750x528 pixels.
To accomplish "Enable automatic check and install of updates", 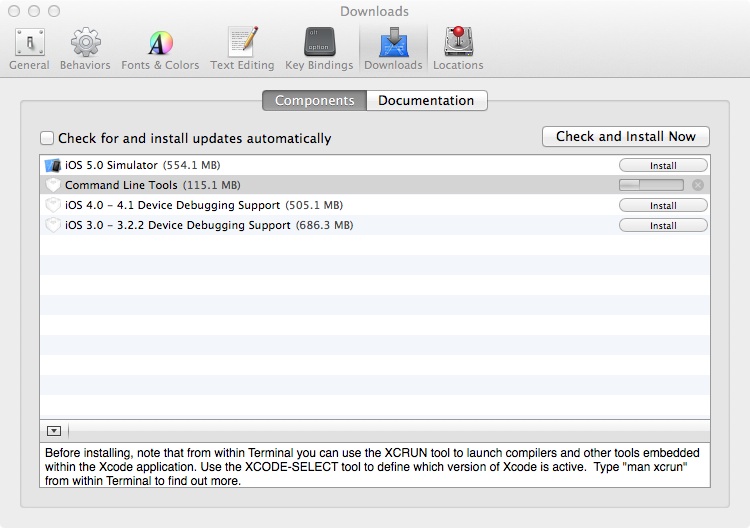I will 47,138.
